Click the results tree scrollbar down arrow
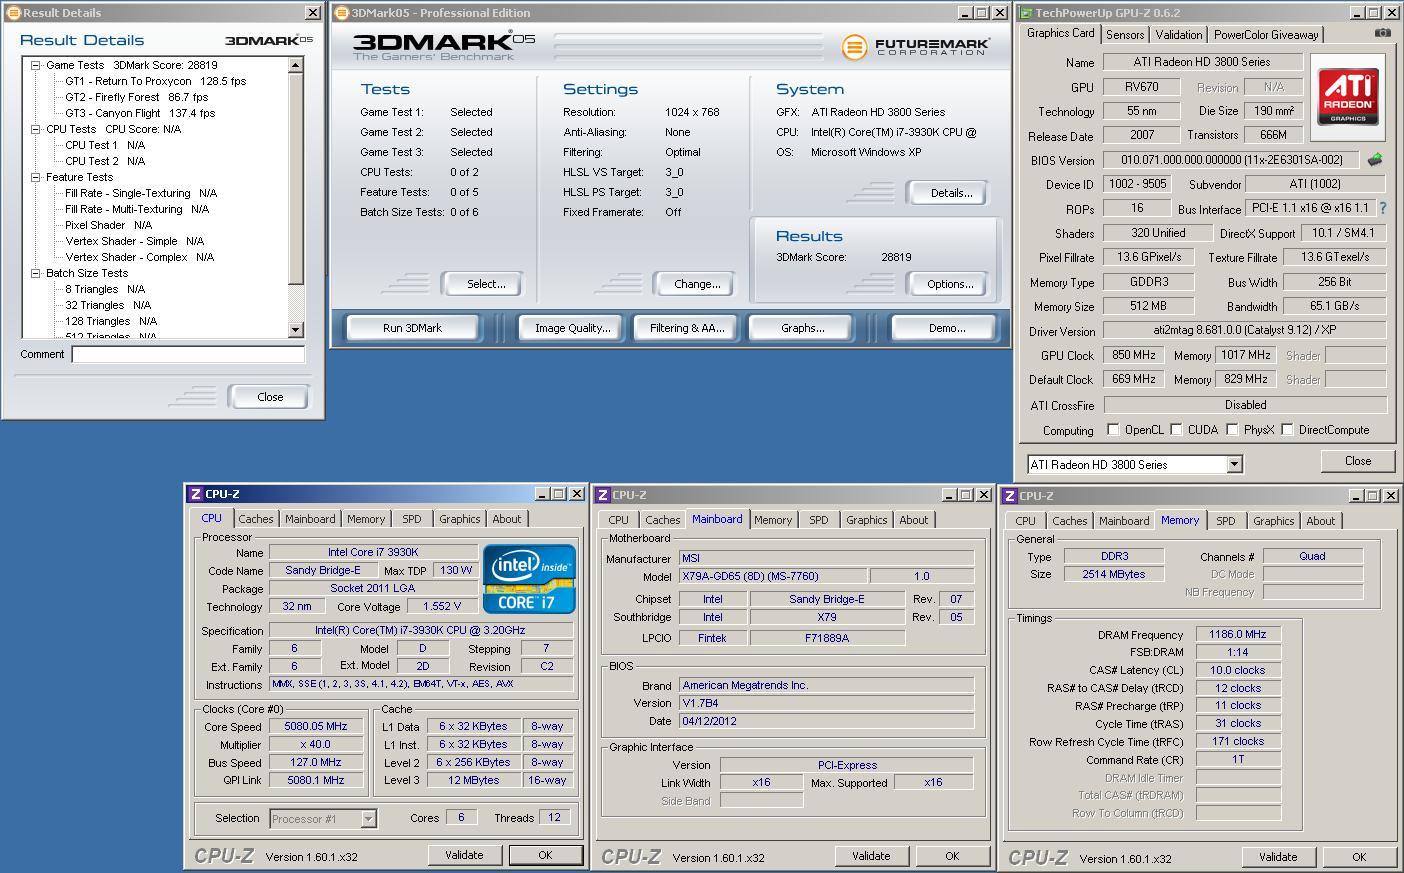 point(295,330)
